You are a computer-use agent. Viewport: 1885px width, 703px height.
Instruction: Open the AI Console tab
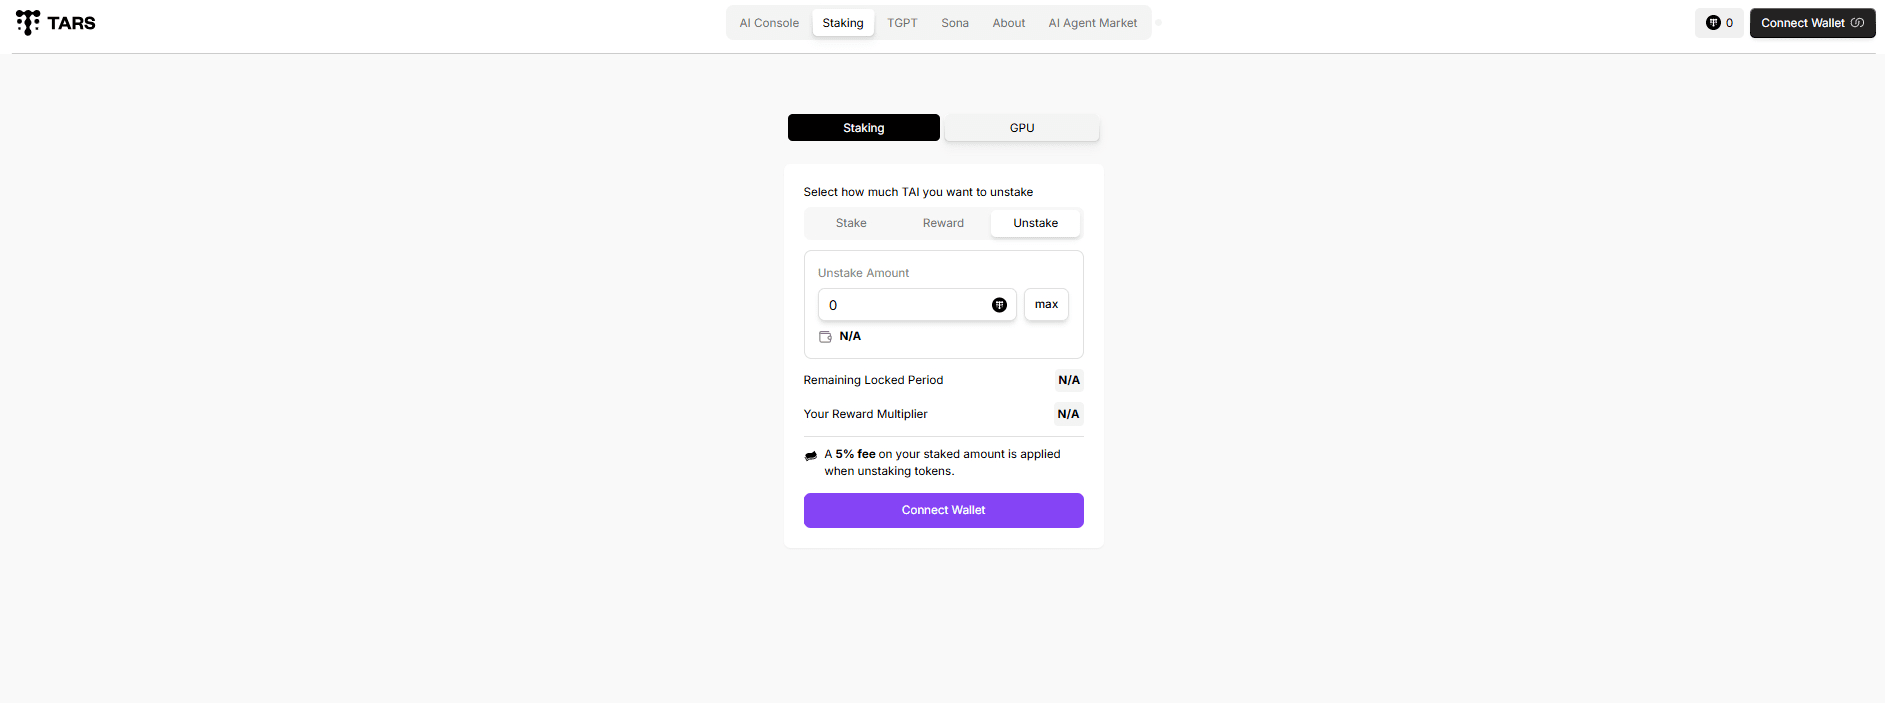[x=769, y=23]
